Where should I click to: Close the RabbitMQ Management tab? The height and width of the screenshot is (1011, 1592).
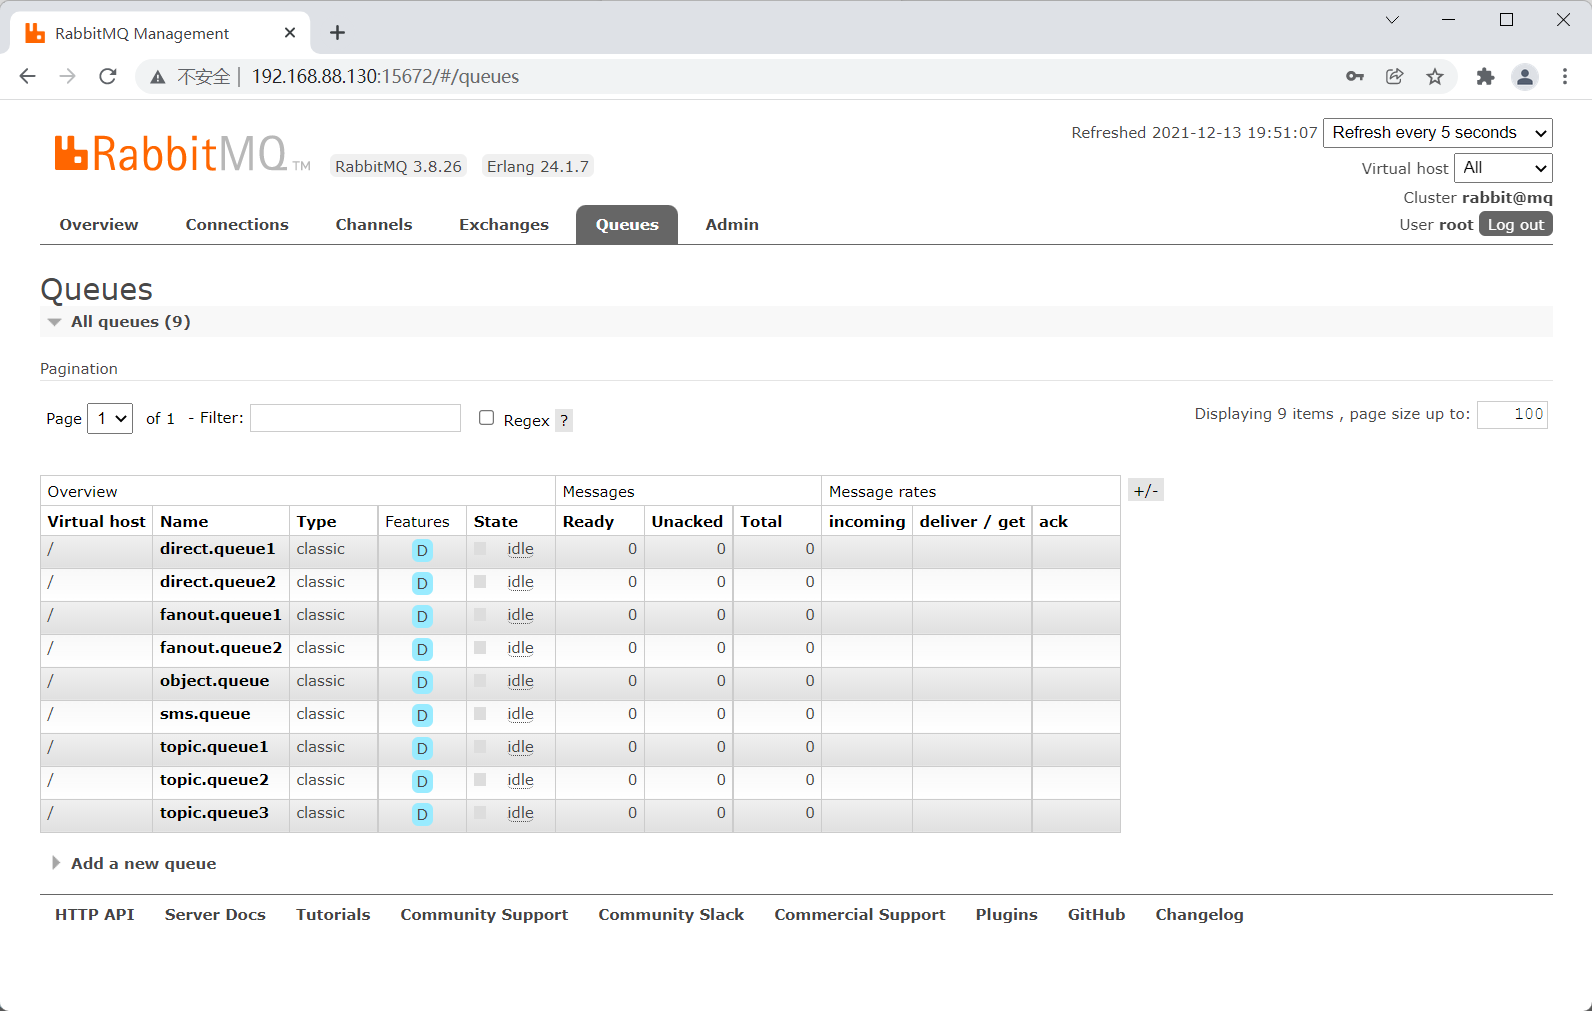[x=290, y=33]
